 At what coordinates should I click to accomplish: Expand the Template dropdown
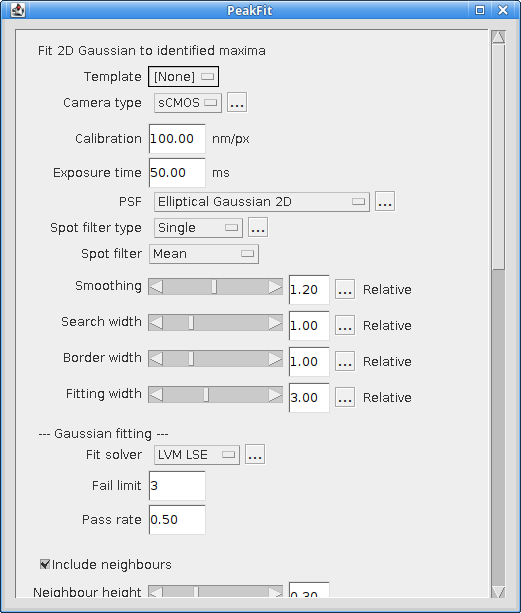(x=183, y=77)
